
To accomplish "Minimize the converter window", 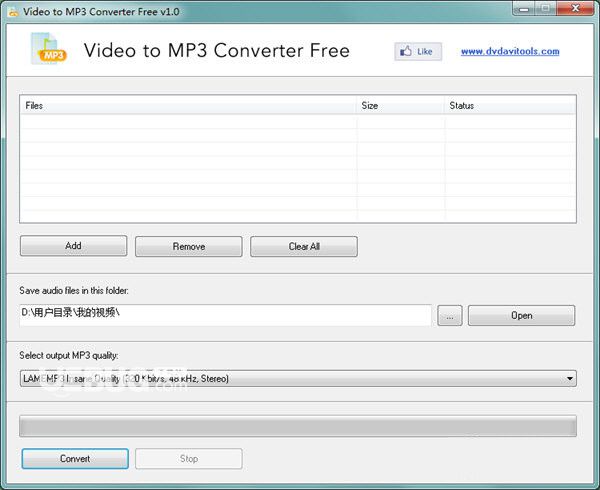I will point(524,8).
